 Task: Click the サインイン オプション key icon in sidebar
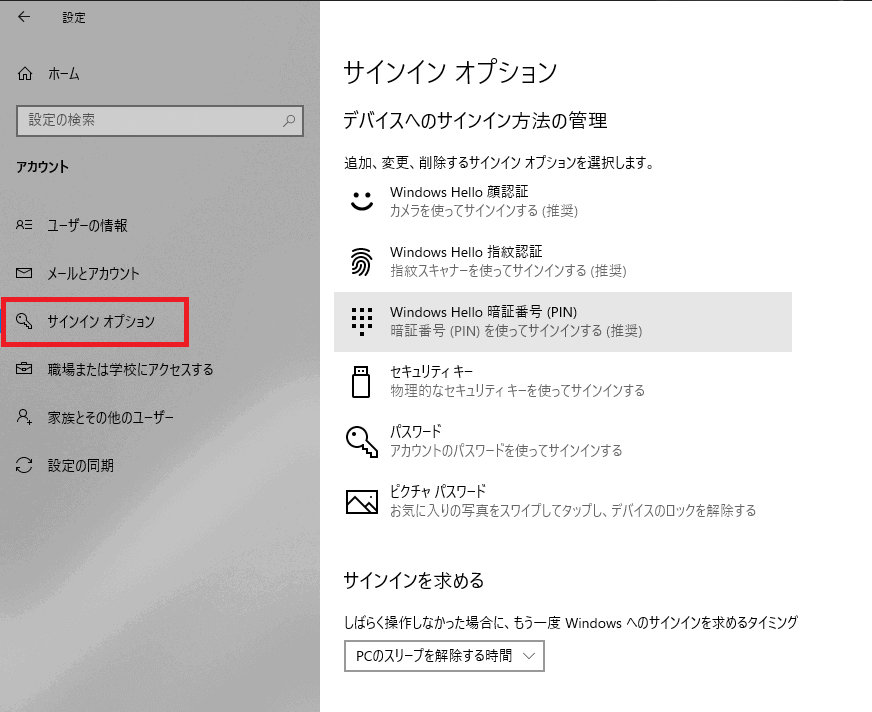click(24, 321)
